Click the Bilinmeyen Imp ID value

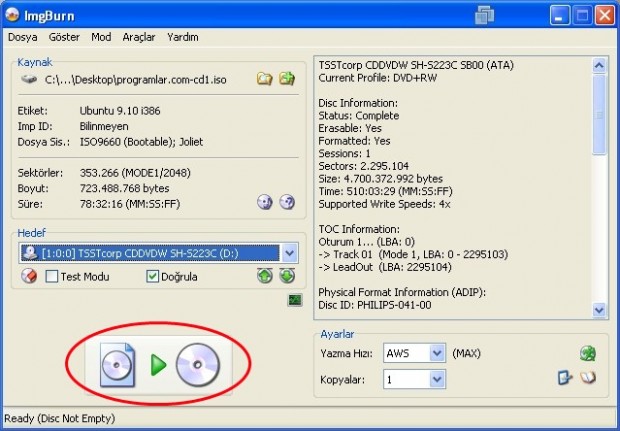[104, 126]
